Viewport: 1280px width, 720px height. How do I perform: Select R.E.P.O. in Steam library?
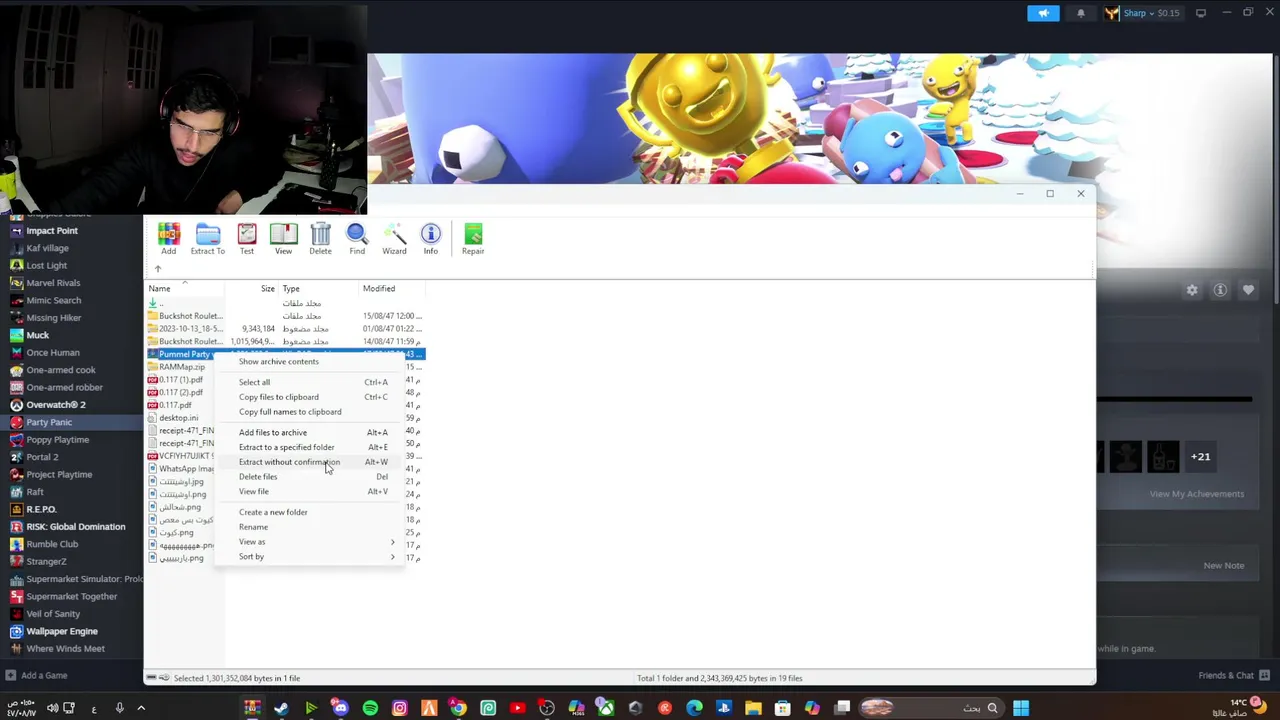(x=41, y=510)
